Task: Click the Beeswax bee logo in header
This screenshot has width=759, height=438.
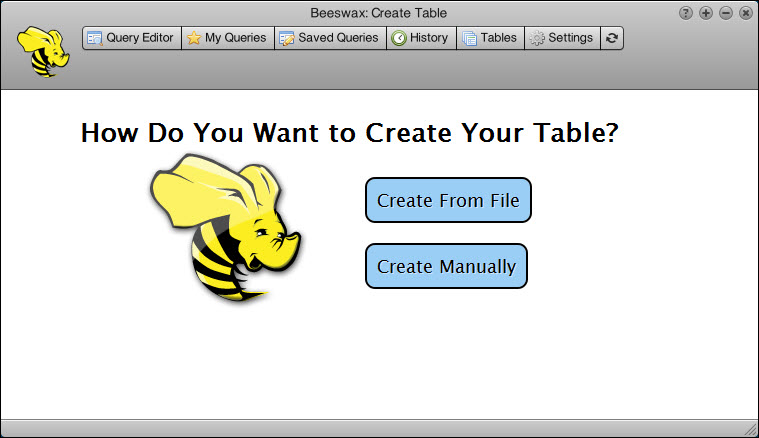Action: pyautogui.click(x=43, y=52)
